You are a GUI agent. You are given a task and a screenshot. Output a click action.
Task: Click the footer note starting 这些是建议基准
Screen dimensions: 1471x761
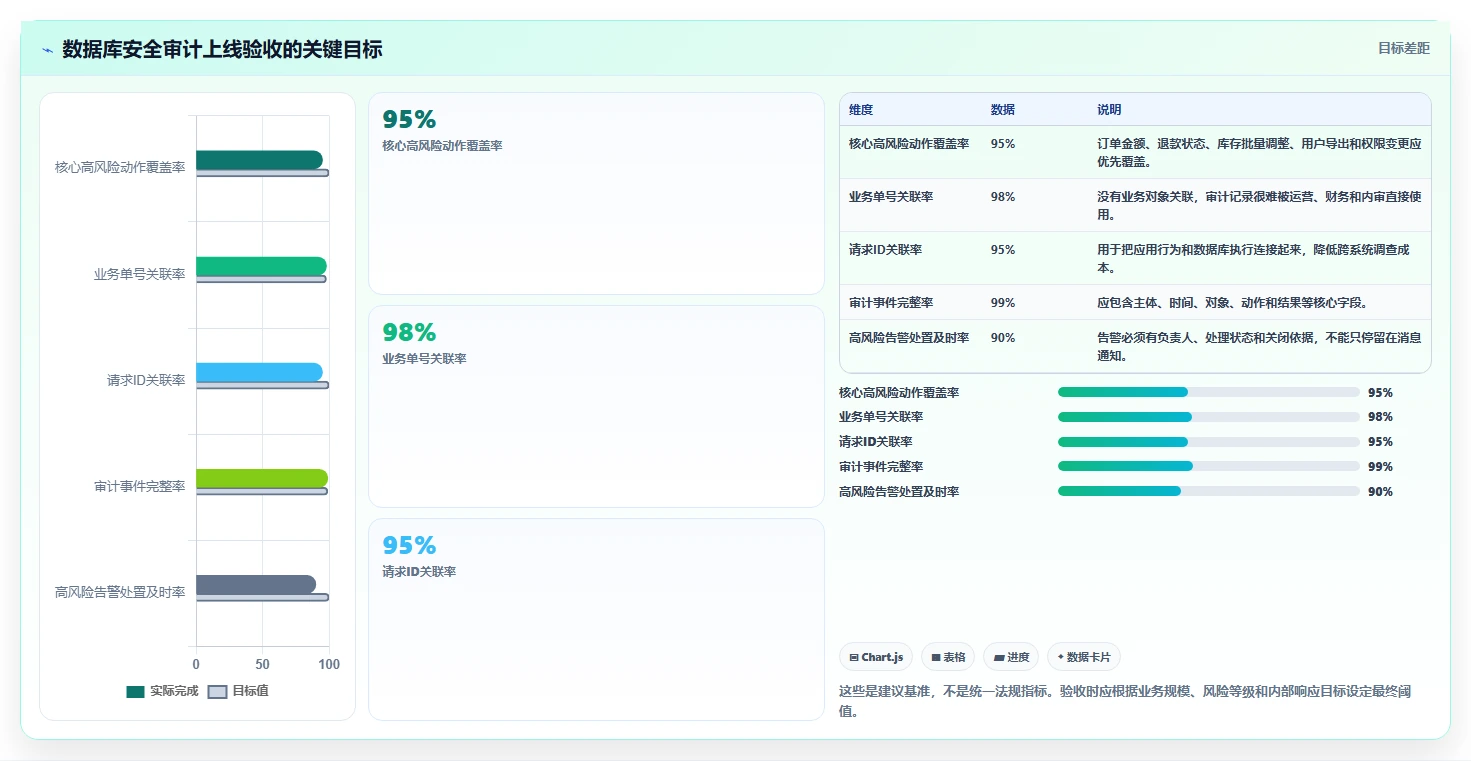[1125, 701]
